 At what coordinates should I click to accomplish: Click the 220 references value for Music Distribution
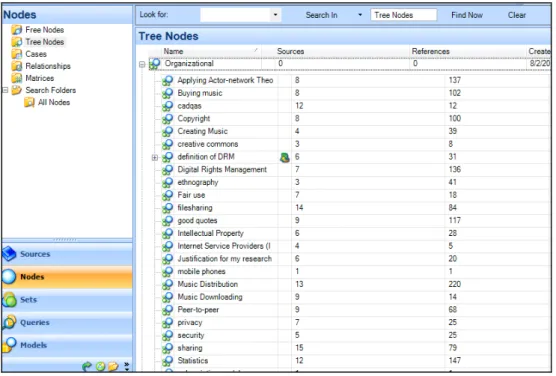pos(454,285)
